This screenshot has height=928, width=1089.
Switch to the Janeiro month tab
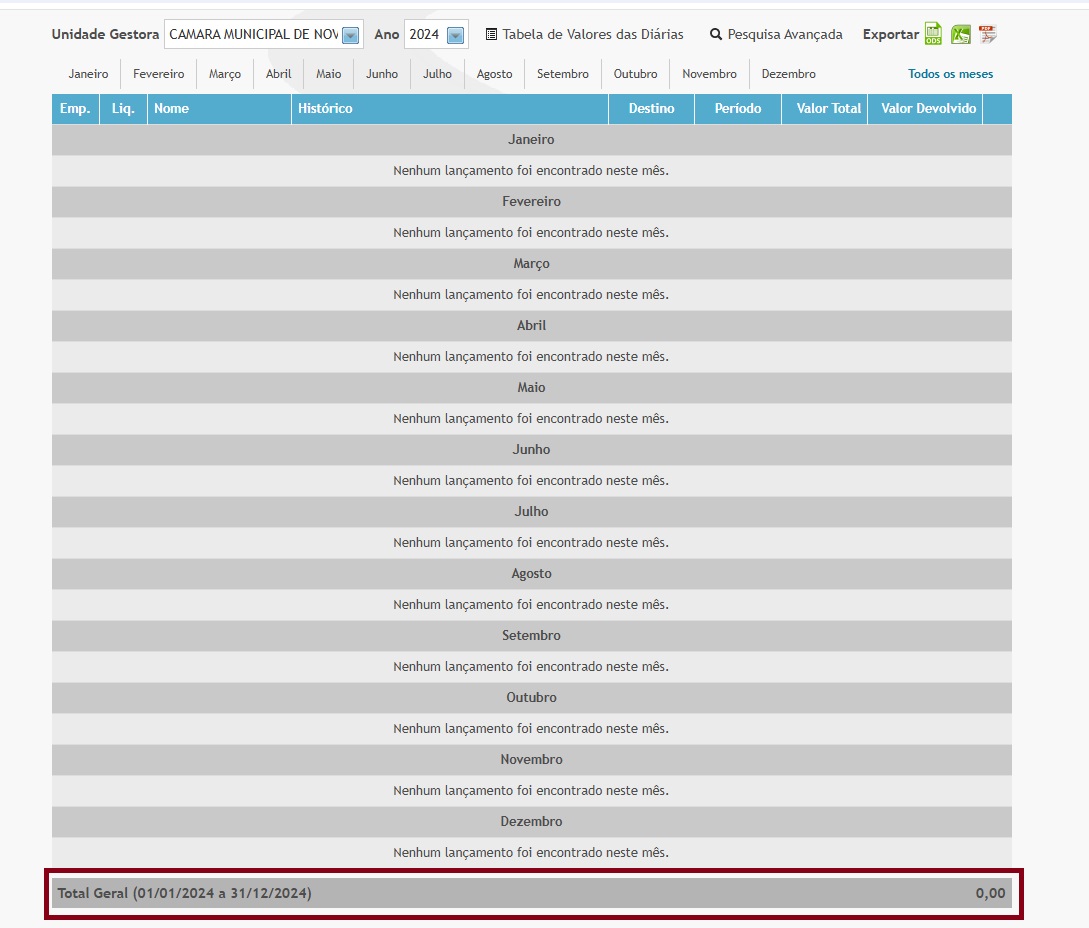[88, 74]
